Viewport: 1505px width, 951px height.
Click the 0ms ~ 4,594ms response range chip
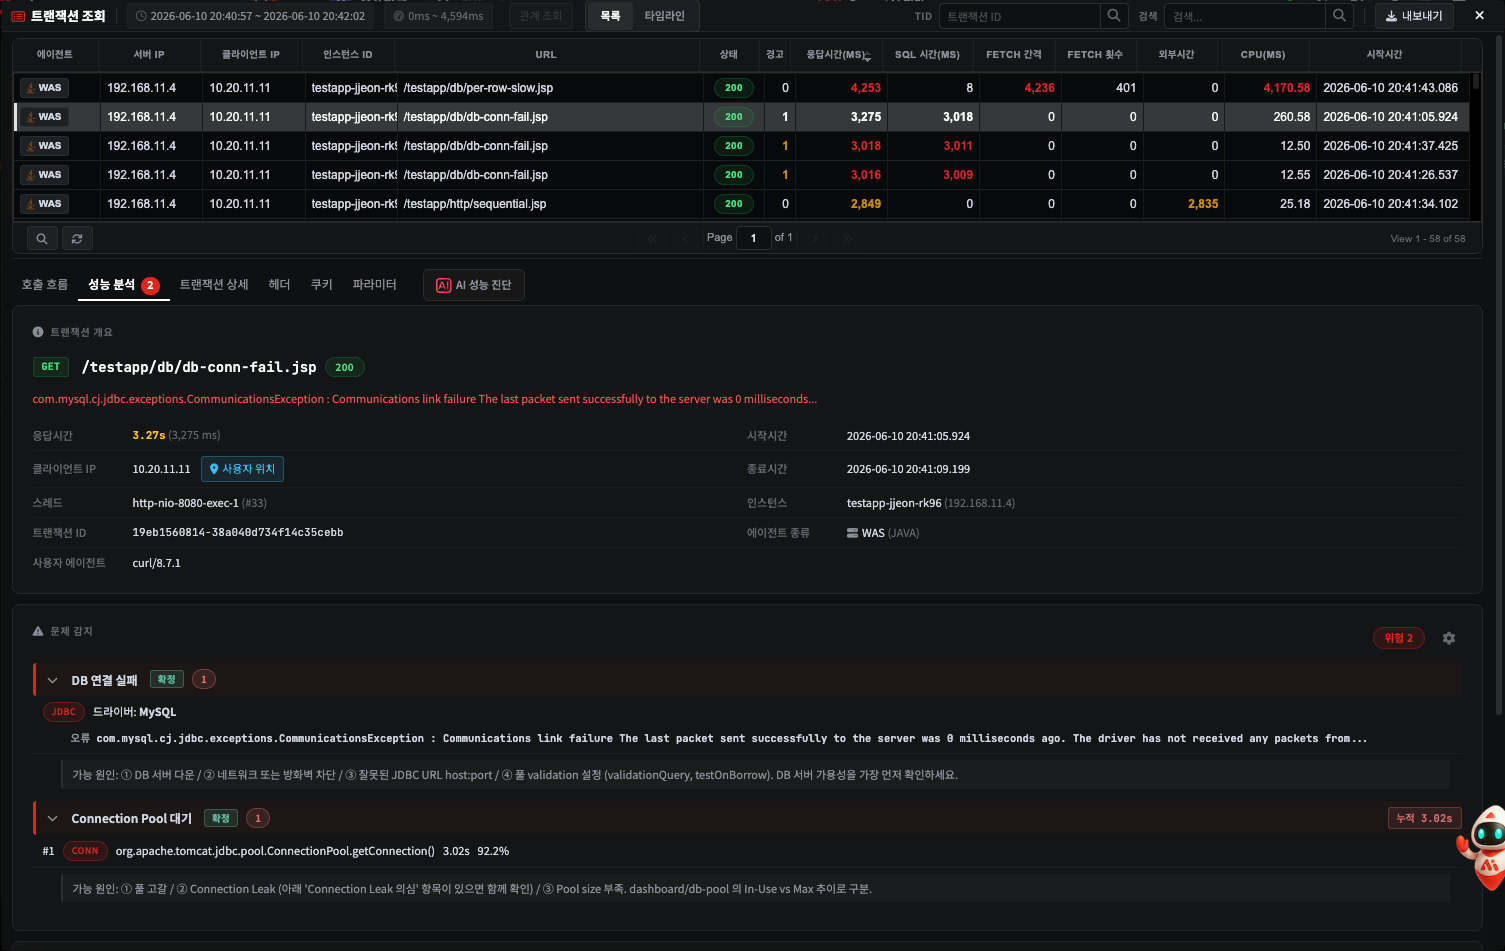pos(438,16)
